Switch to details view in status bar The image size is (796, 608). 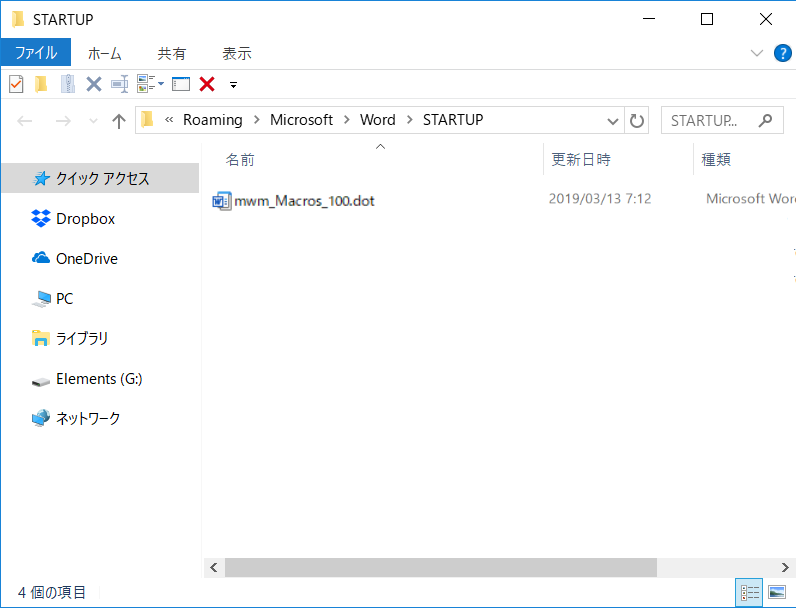[x=750, y=593]
